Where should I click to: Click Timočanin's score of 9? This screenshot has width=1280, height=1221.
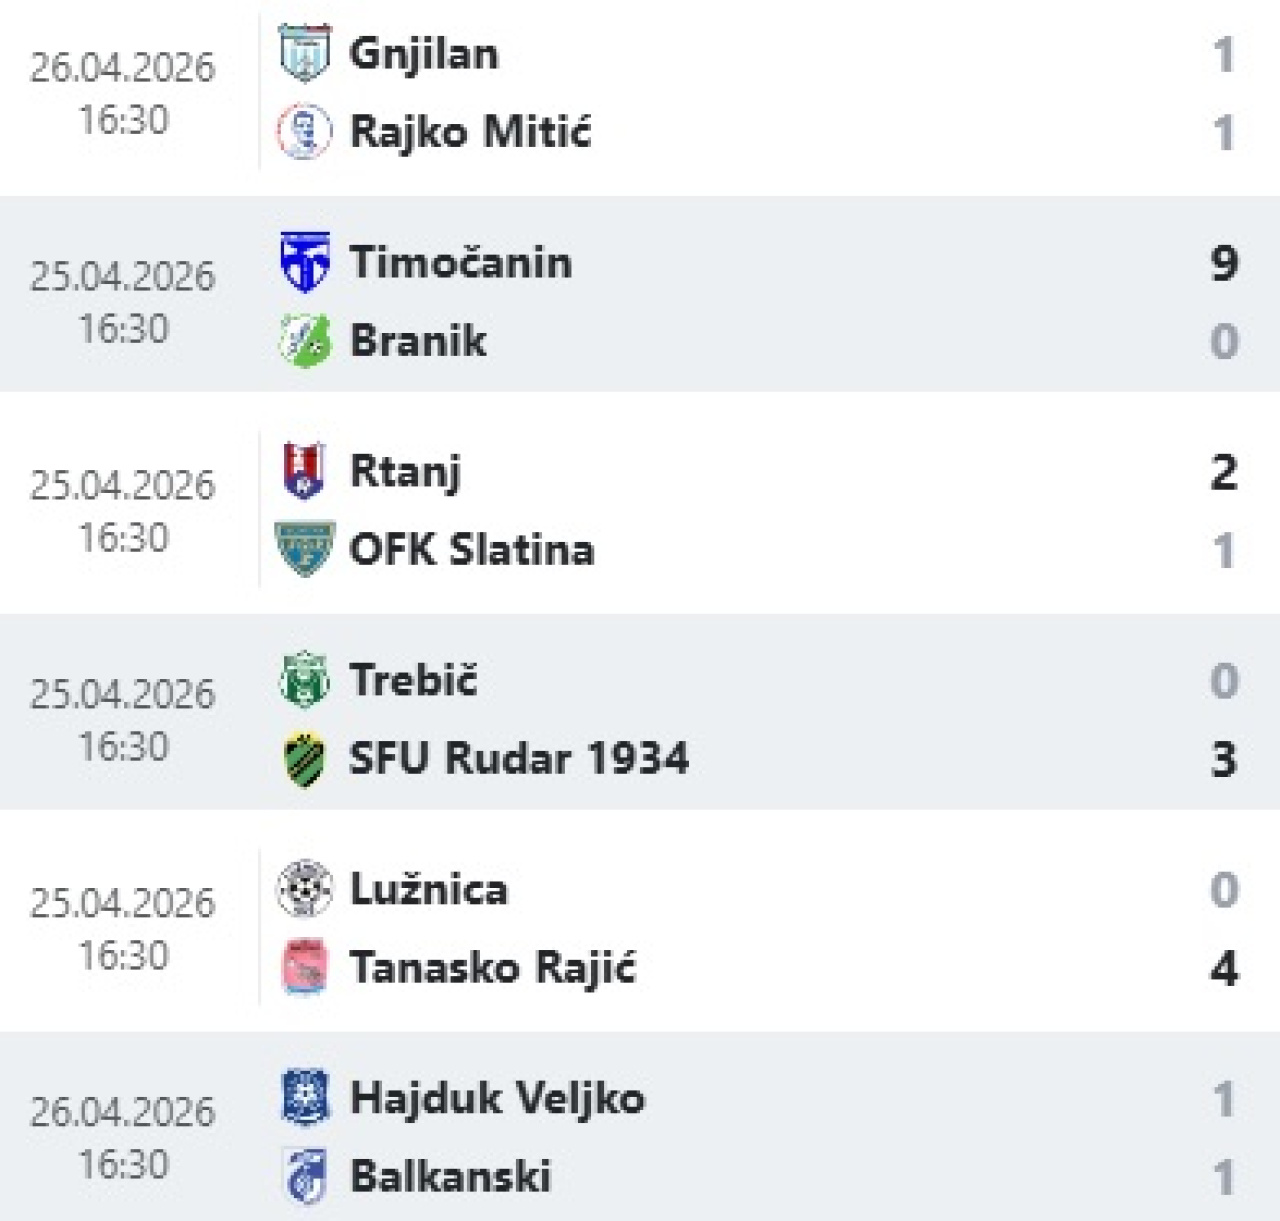1224,262
